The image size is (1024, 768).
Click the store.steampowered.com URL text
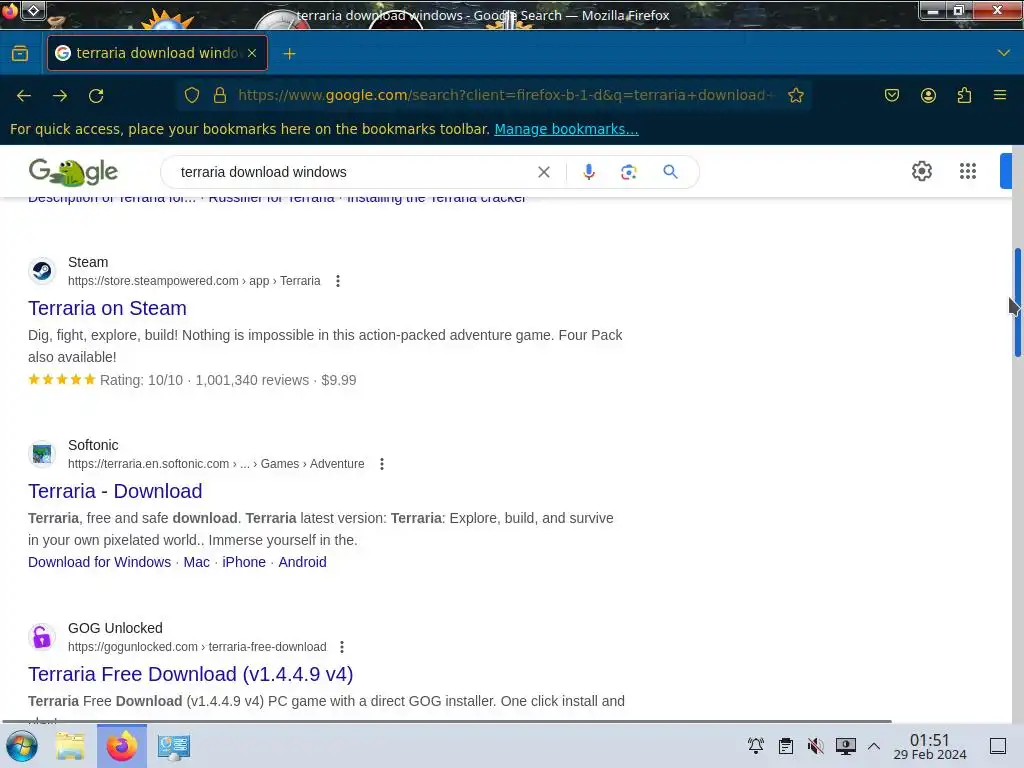(194, 281)
